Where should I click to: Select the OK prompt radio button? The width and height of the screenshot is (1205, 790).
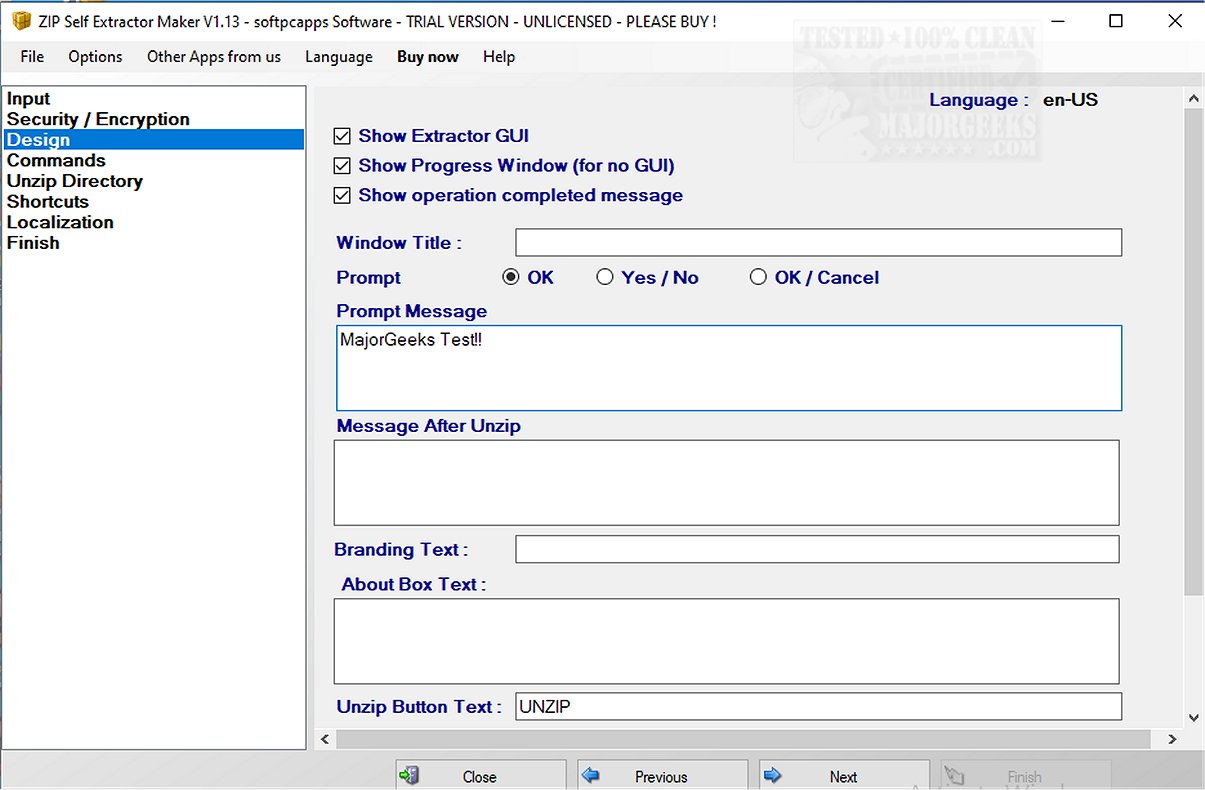[x=511, y=278]
